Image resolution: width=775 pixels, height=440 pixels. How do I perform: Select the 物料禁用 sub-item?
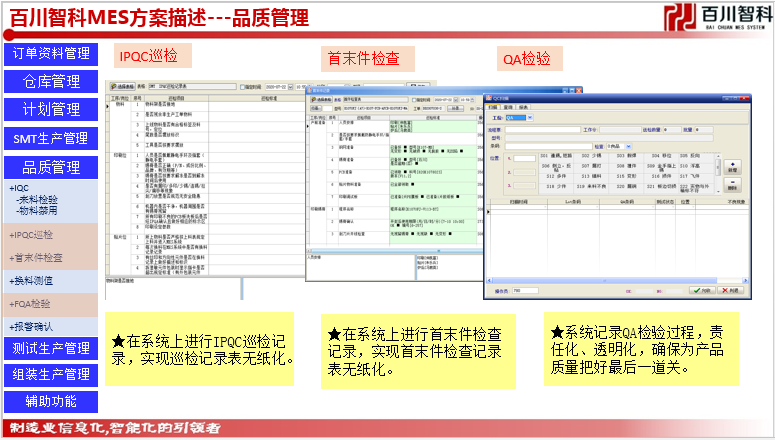pyautogui.click(x=37, y=211)
